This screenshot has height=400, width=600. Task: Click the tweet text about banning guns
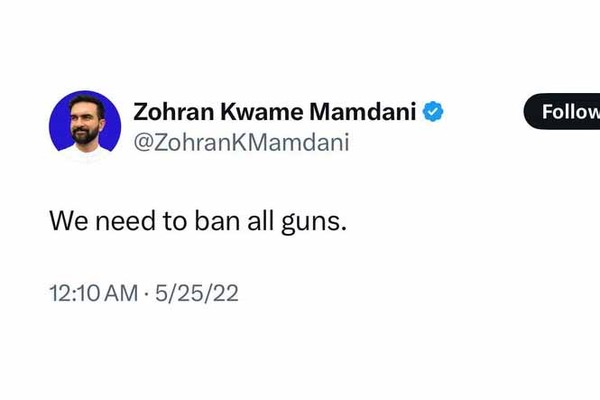pyautogui.click(x=198, y=220)
